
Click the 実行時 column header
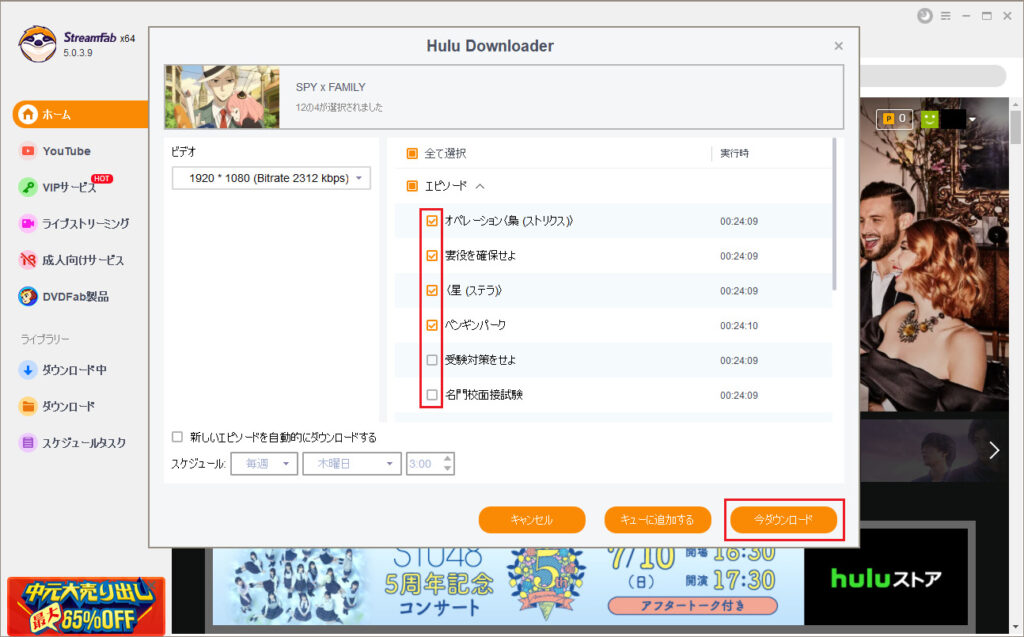pos(734,154)
